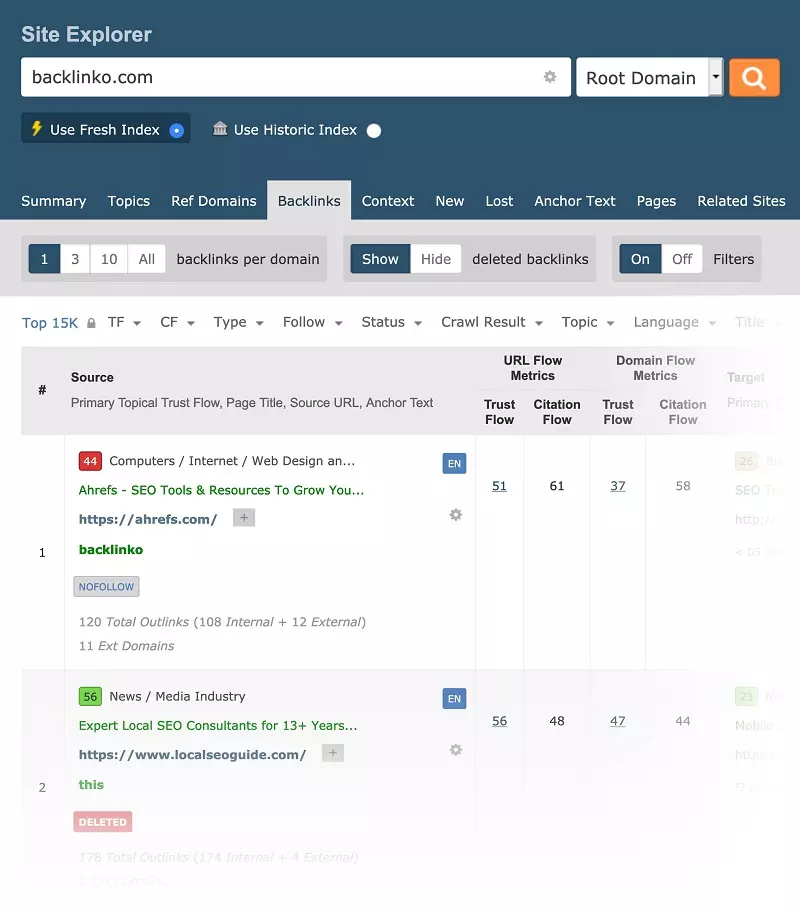
Task: Click the gear icon inside the search field
Action: click(x=549, y=77)
